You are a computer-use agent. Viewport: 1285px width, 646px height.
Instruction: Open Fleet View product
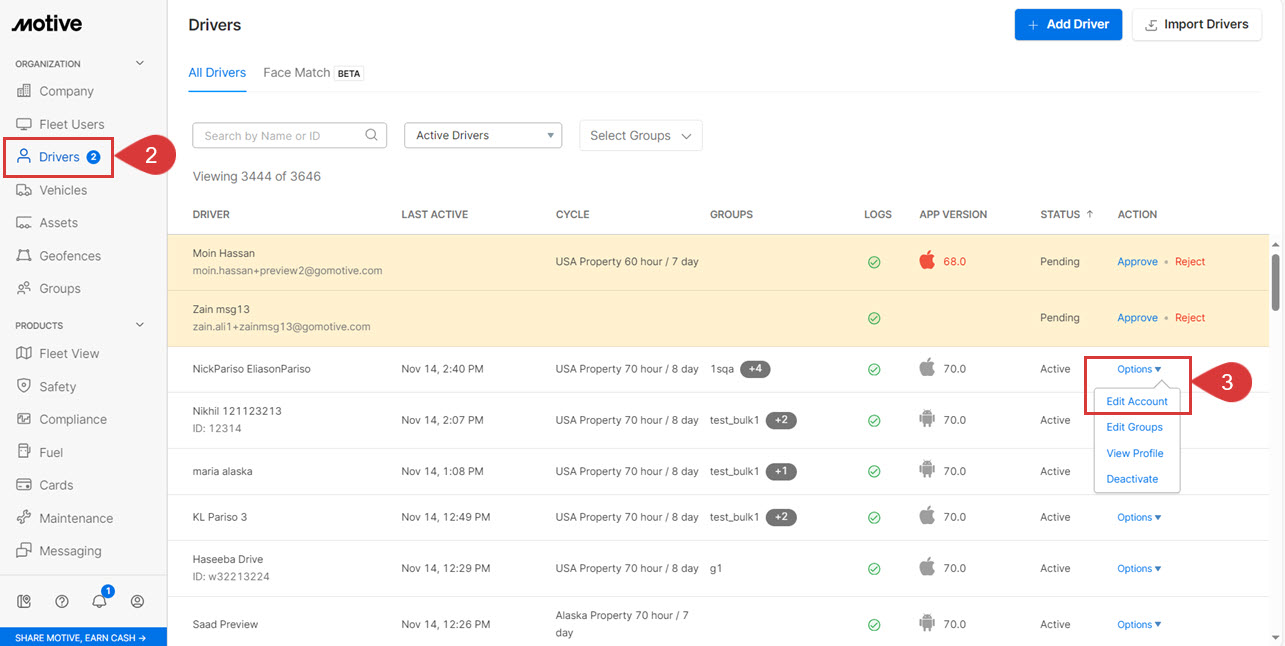(x=58, y=353)
